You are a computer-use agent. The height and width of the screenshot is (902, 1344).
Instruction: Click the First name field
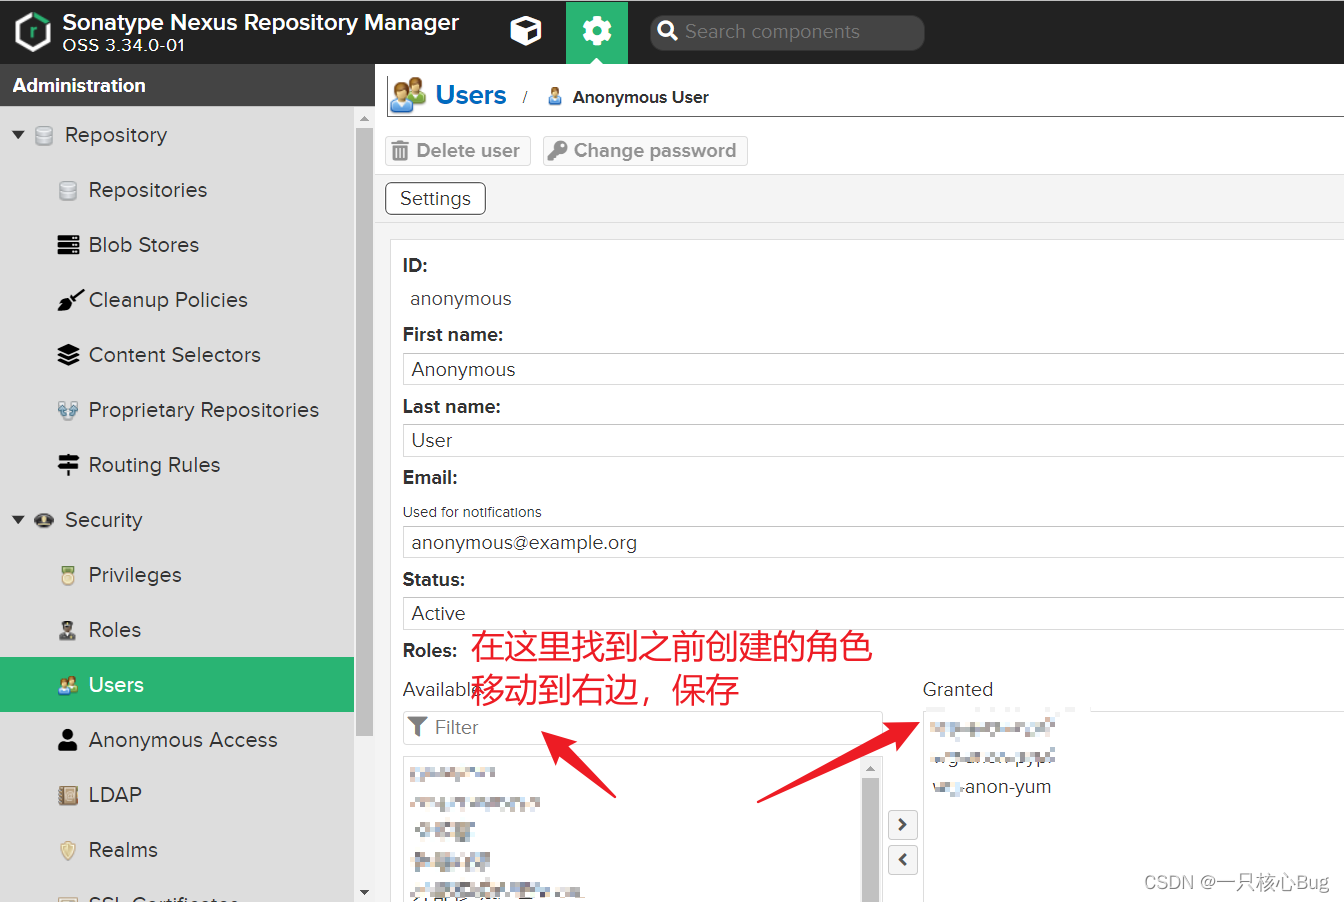(873, 369)
